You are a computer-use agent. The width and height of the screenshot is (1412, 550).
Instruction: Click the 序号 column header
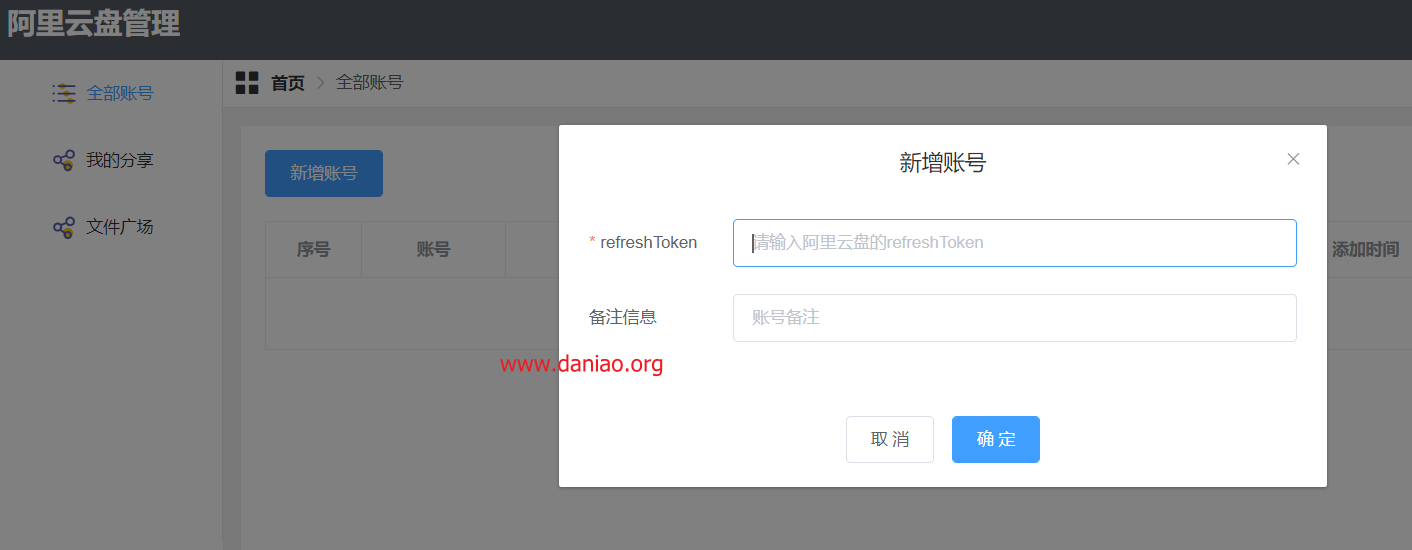point(313,249)
